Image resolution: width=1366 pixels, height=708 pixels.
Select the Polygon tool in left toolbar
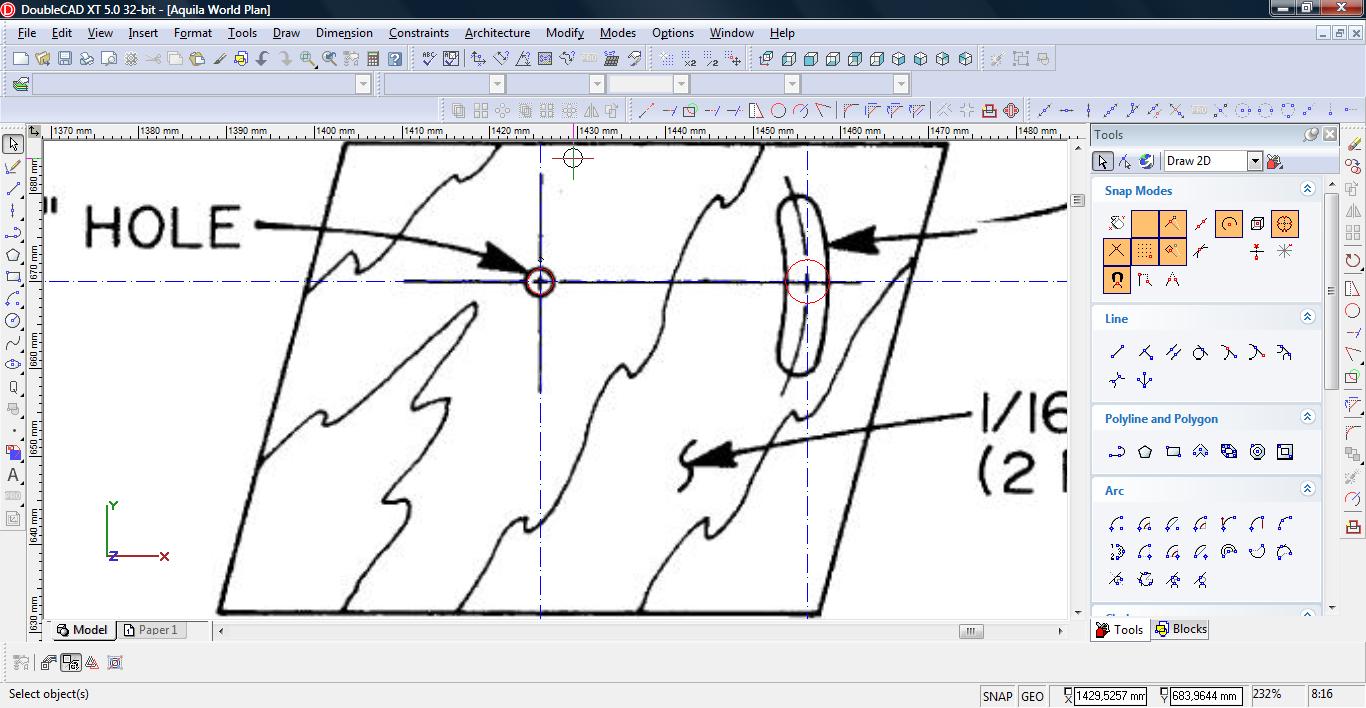click(13, 255)
